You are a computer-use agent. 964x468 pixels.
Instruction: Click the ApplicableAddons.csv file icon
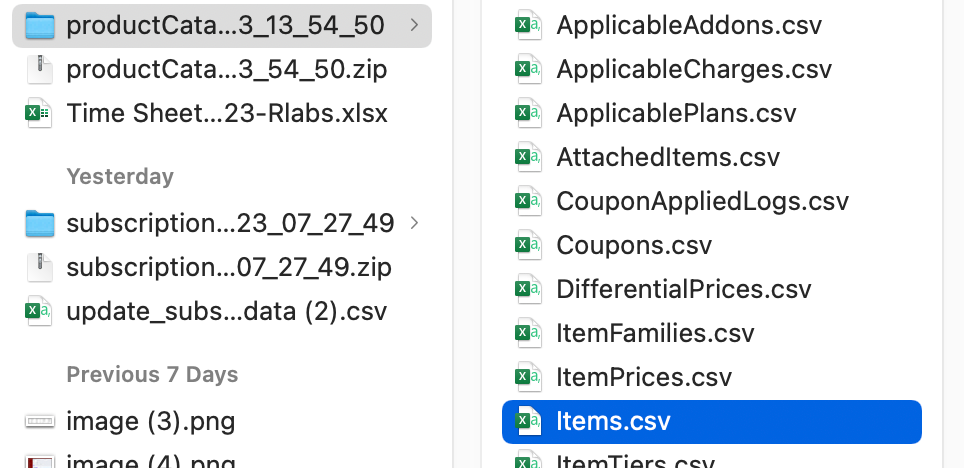click(527, 25)
